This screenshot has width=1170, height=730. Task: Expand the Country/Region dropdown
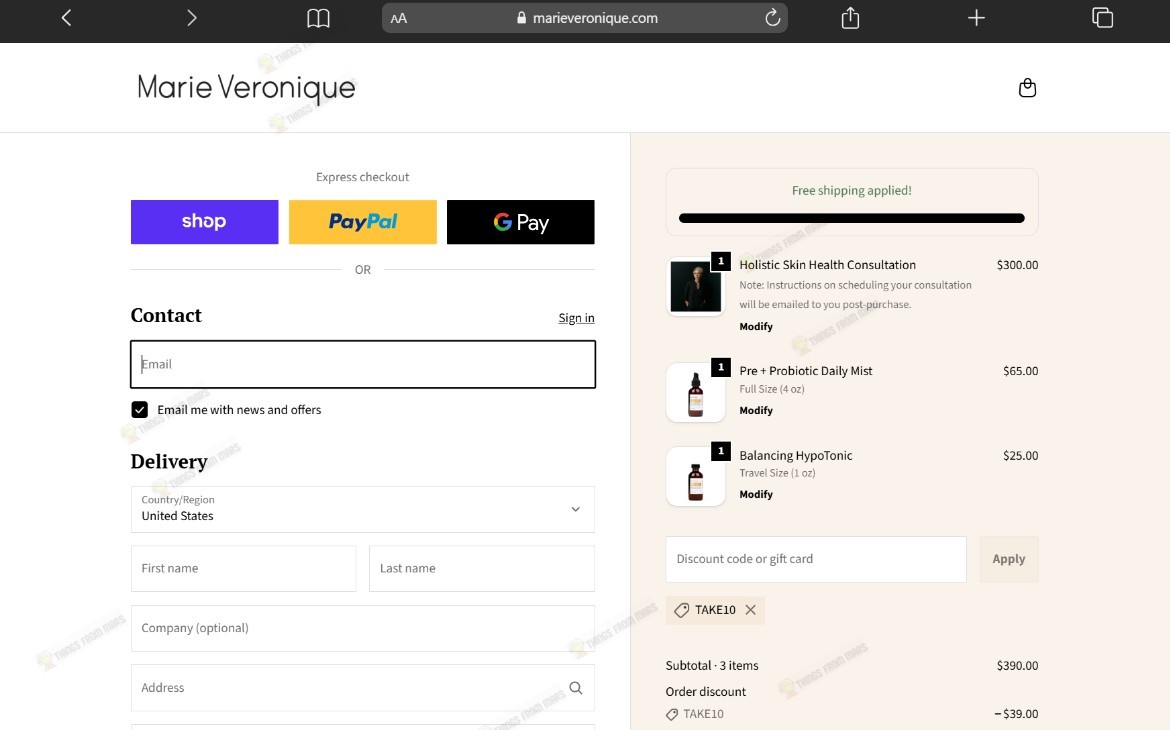click(x=363, y=509)
